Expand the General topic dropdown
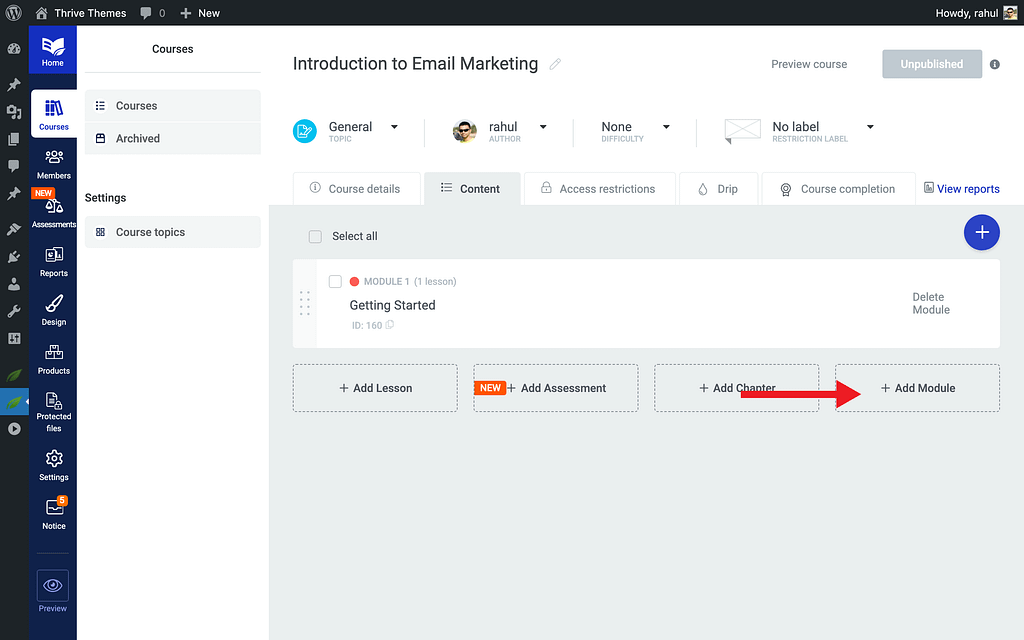The image size is (1024, 640). click(394, 127)
